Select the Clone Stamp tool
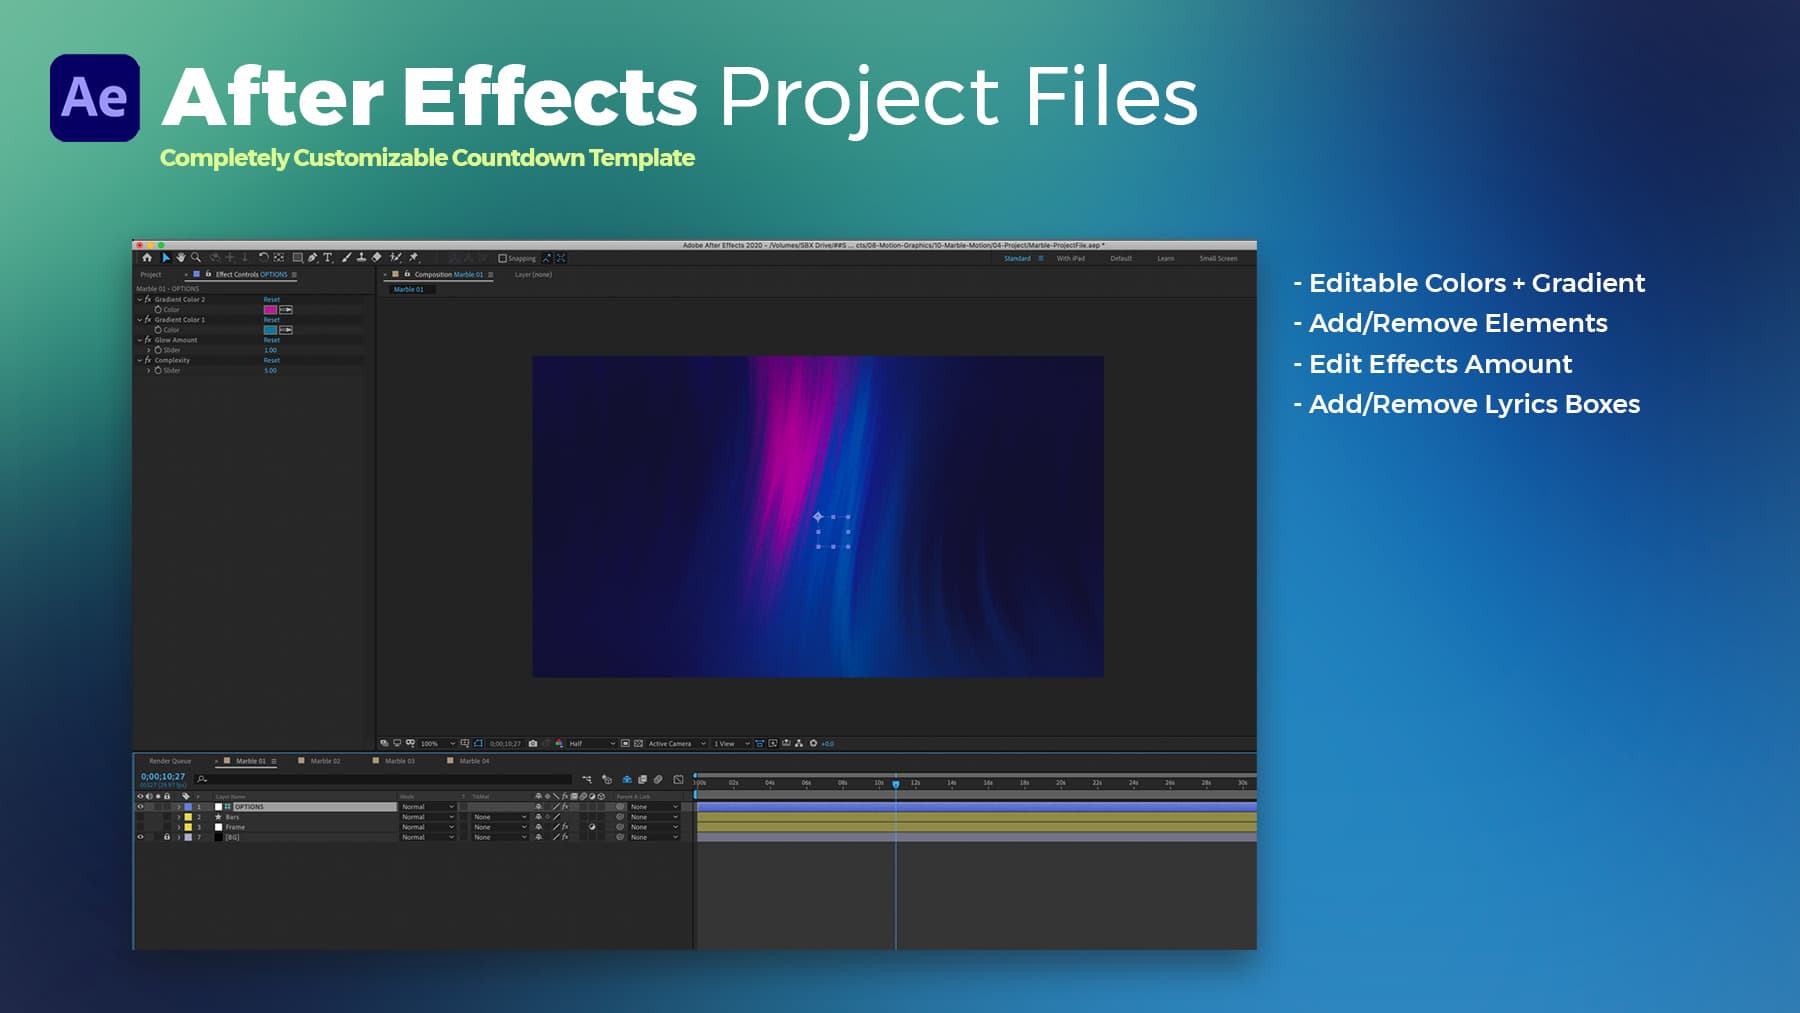The height and width of the screenshot is (1013, 1800). 361,258
